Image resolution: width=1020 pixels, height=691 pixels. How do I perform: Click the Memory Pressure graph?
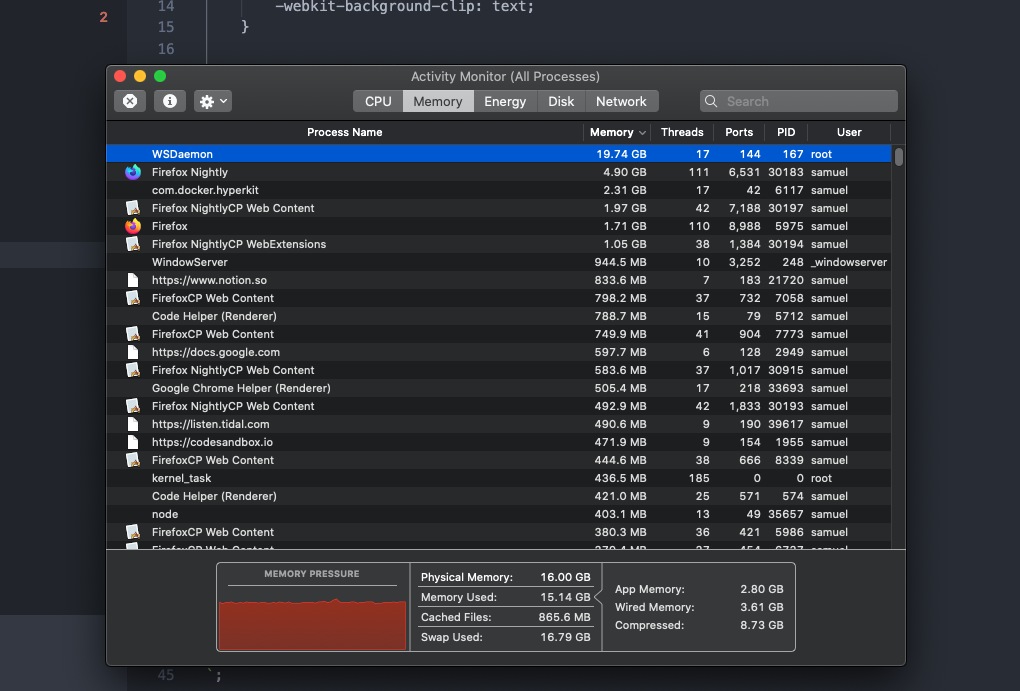tap(312, 623)
